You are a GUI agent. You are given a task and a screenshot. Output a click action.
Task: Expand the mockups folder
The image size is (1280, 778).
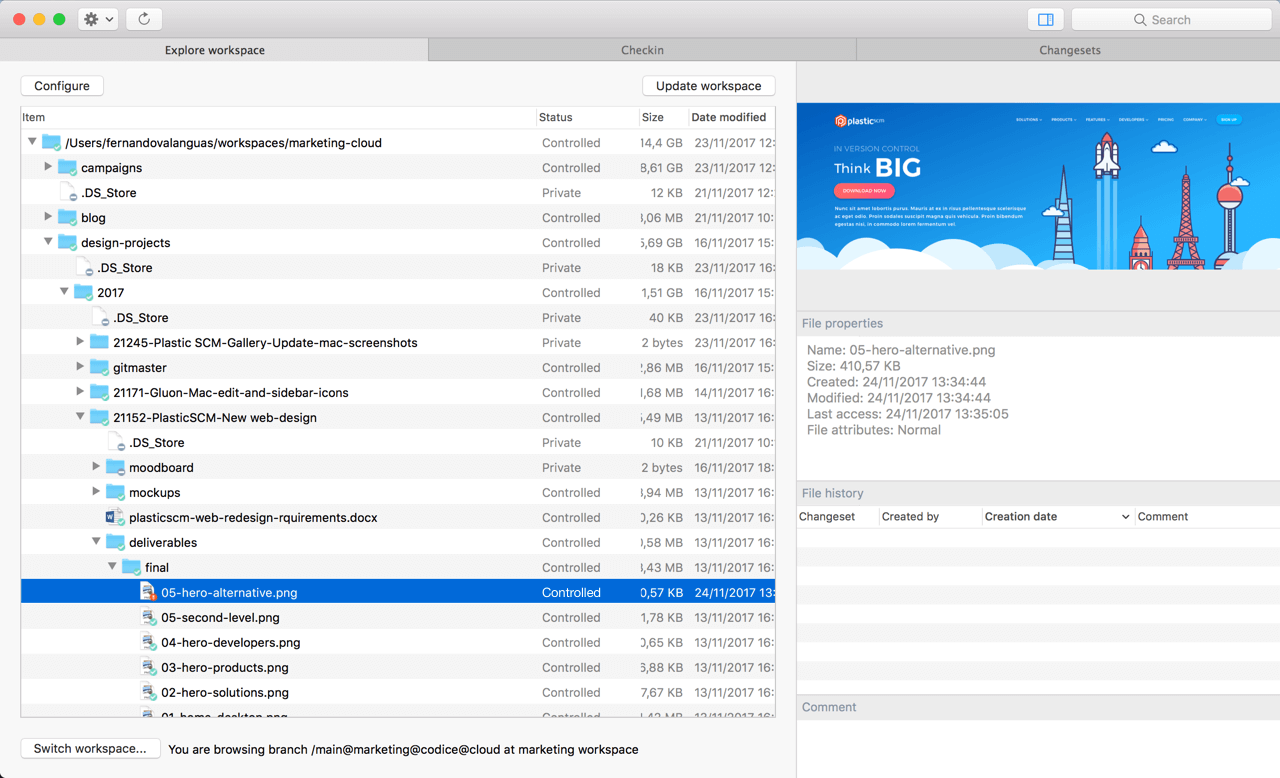click(x=96, y=492)
